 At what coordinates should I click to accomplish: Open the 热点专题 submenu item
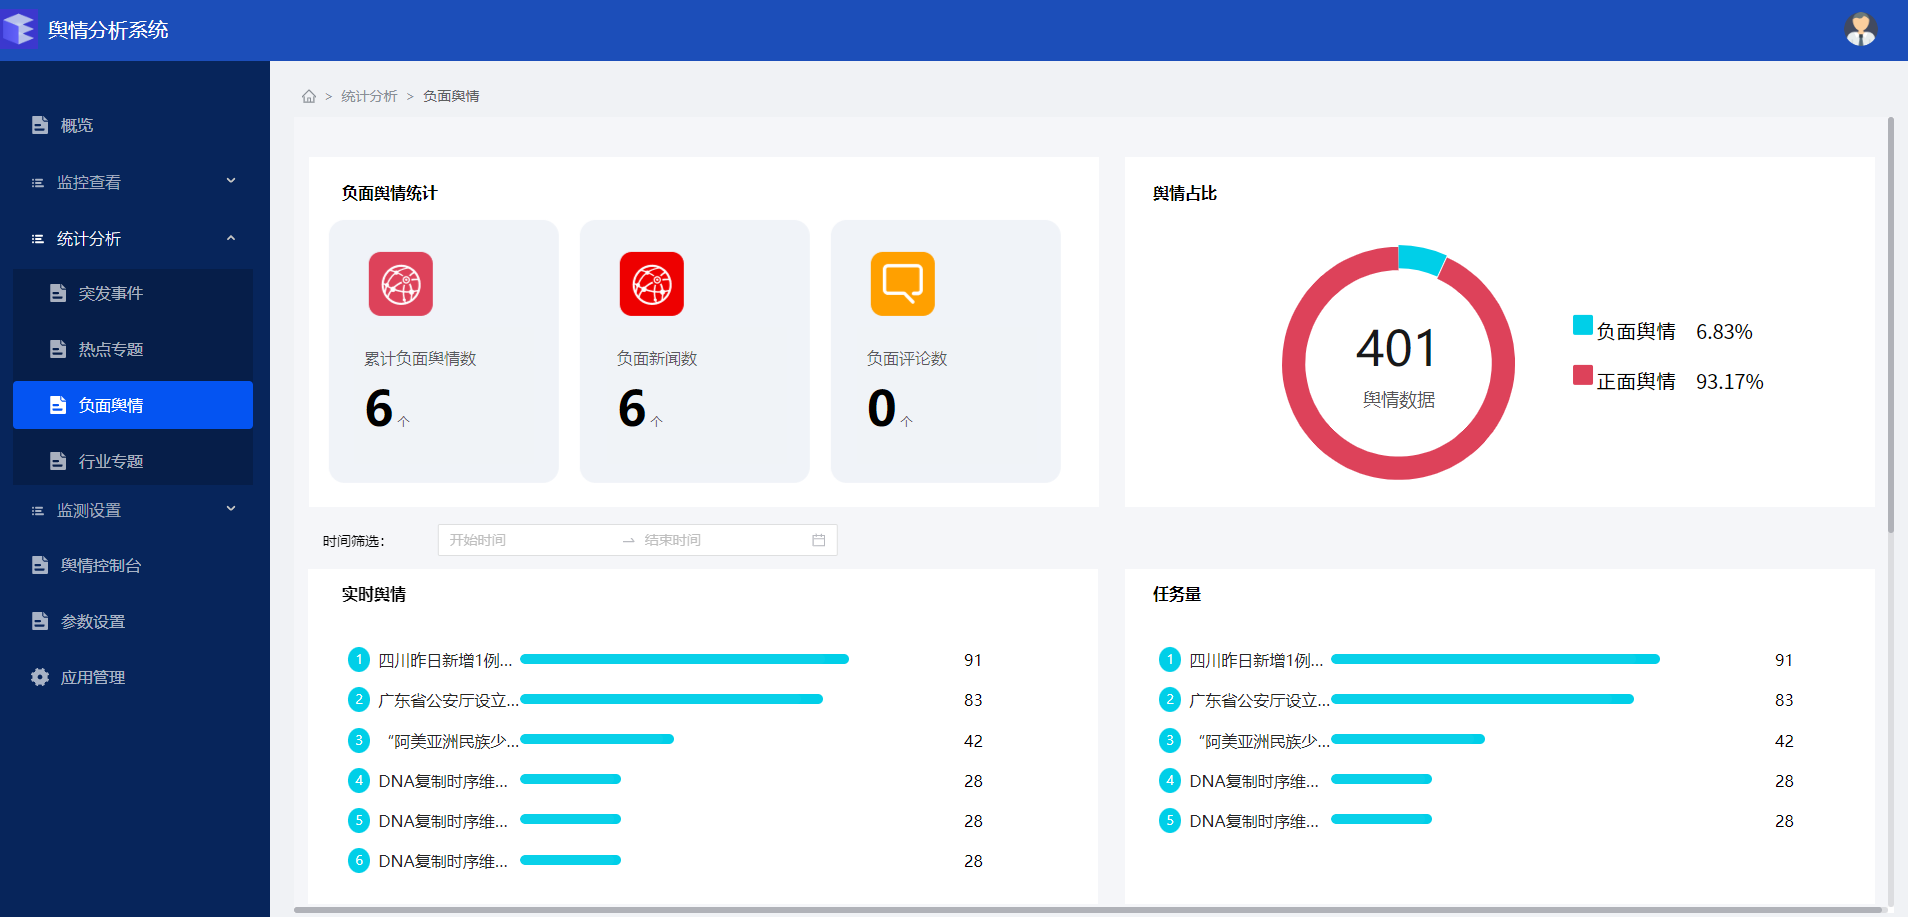coord(133,349)
